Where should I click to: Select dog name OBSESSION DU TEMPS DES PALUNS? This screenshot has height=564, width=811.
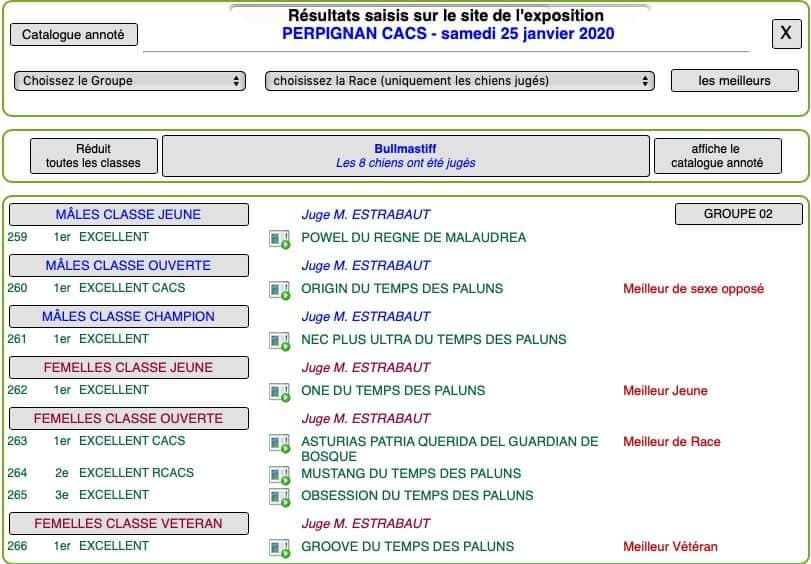point(417,495)
